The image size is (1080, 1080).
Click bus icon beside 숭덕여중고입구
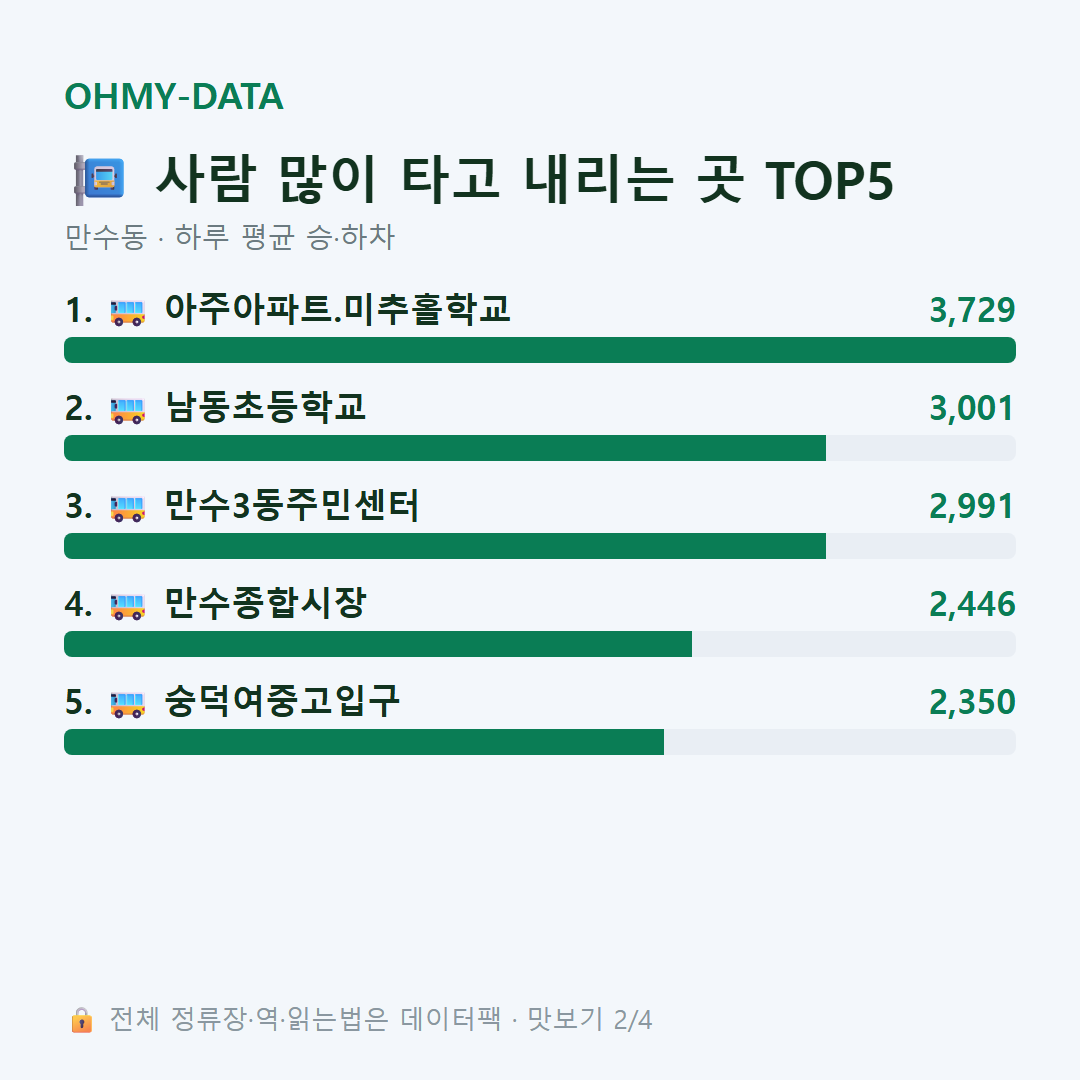pyautogui.click(x=127, y=704)
